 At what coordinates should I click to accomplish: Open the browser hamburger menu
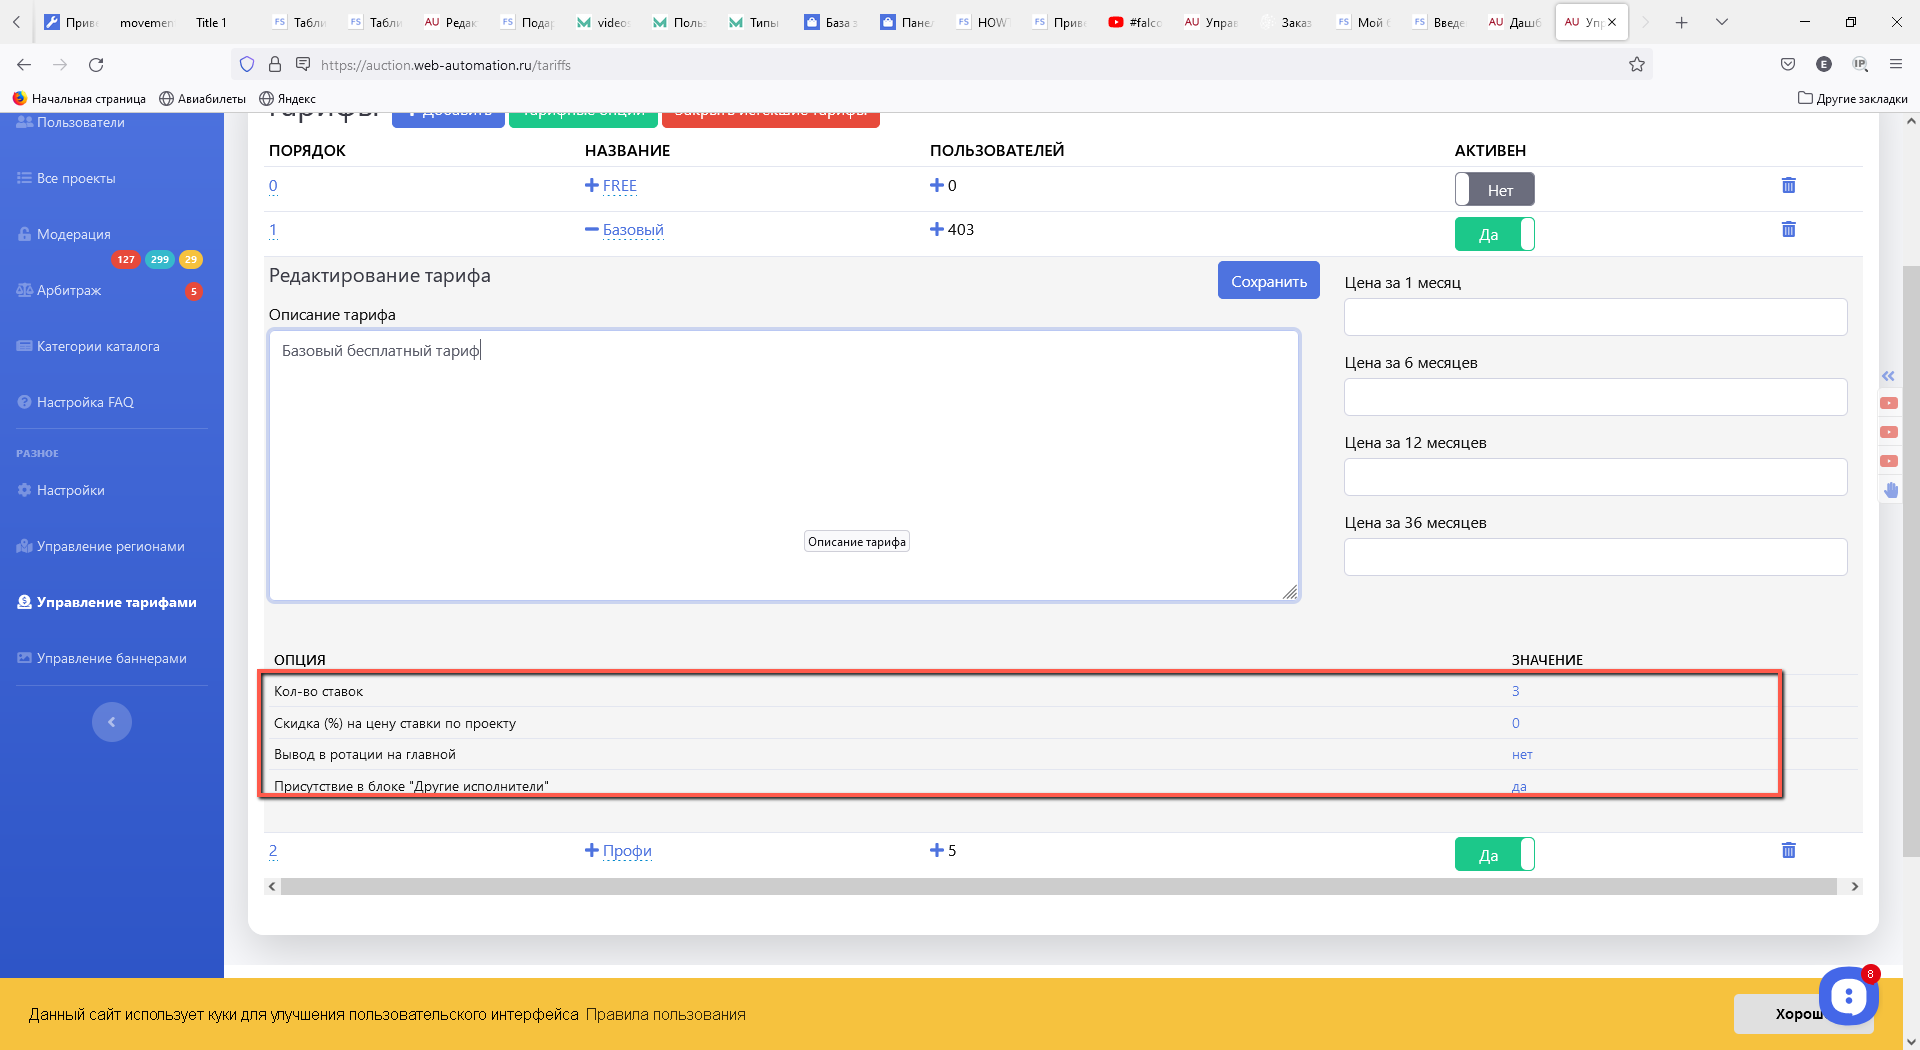coord(1895,65)
